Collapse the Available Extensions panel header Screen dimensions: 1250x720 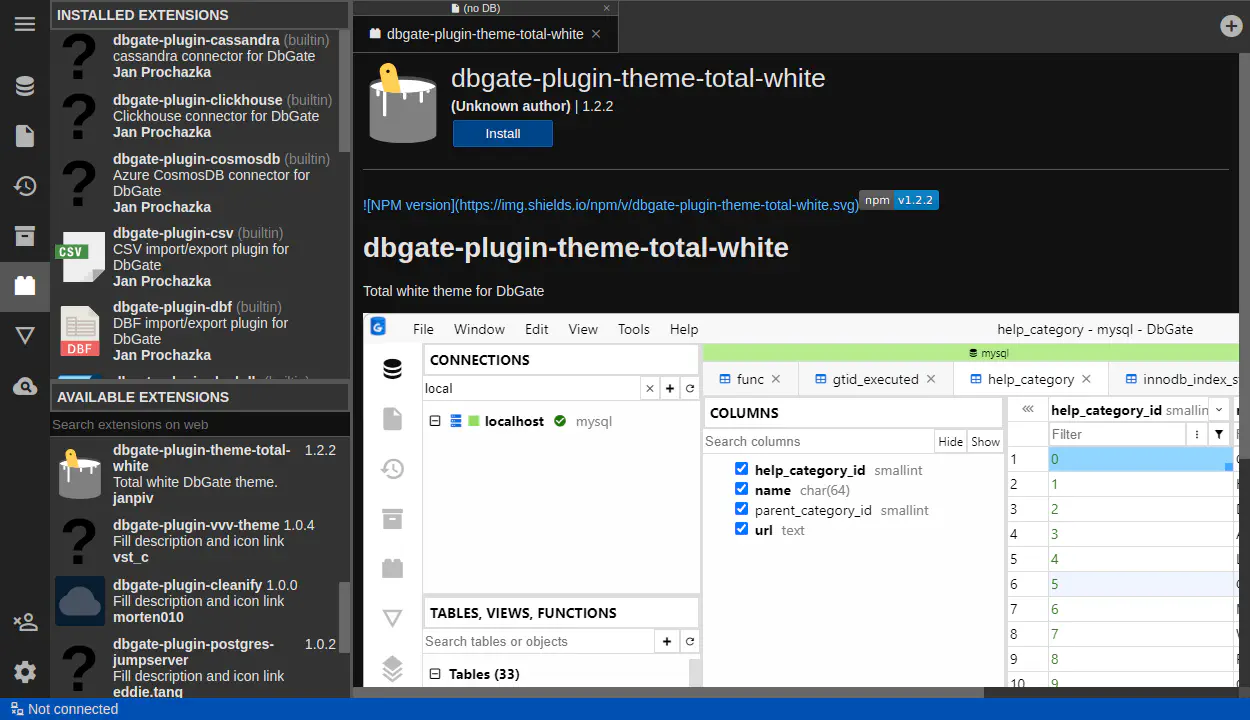[x=200, y=397]
